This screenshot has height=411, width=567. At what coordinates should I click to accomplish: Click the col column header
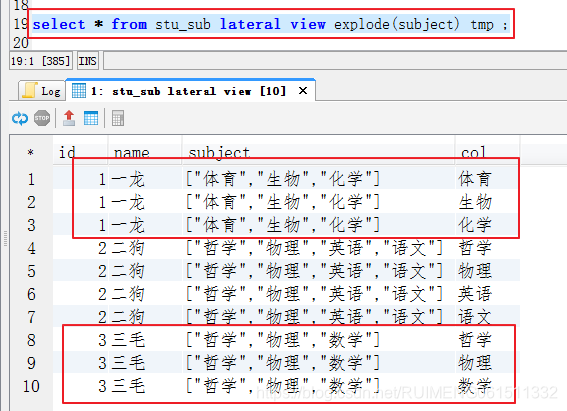coord(487,152)
